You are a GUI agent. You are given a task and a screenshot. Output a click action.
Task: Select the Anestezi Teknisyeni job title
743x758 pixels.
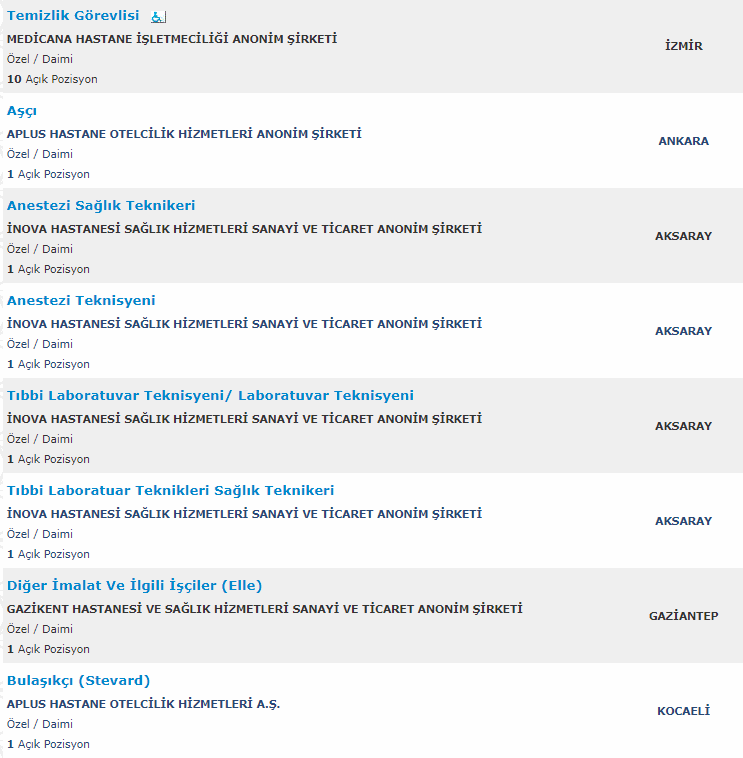81,301
